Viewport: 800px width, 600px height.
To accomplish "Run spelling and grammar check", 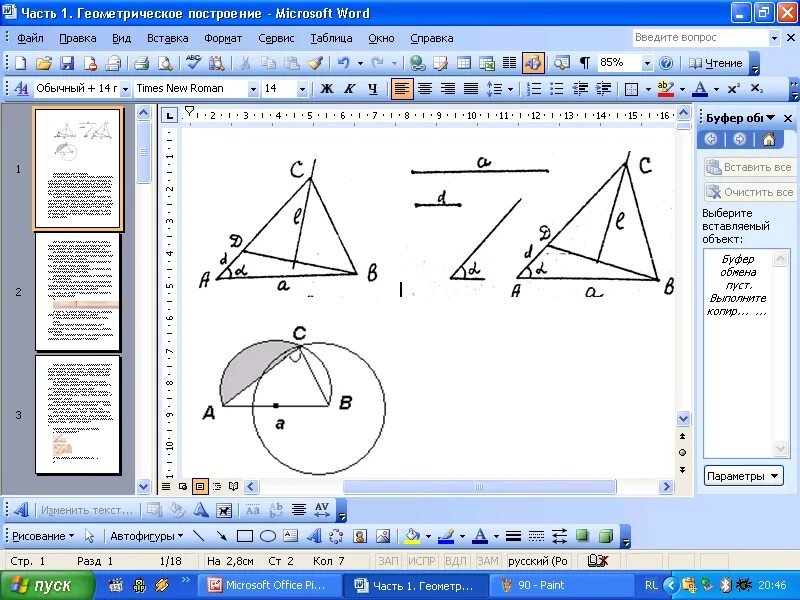I will 193,63.
